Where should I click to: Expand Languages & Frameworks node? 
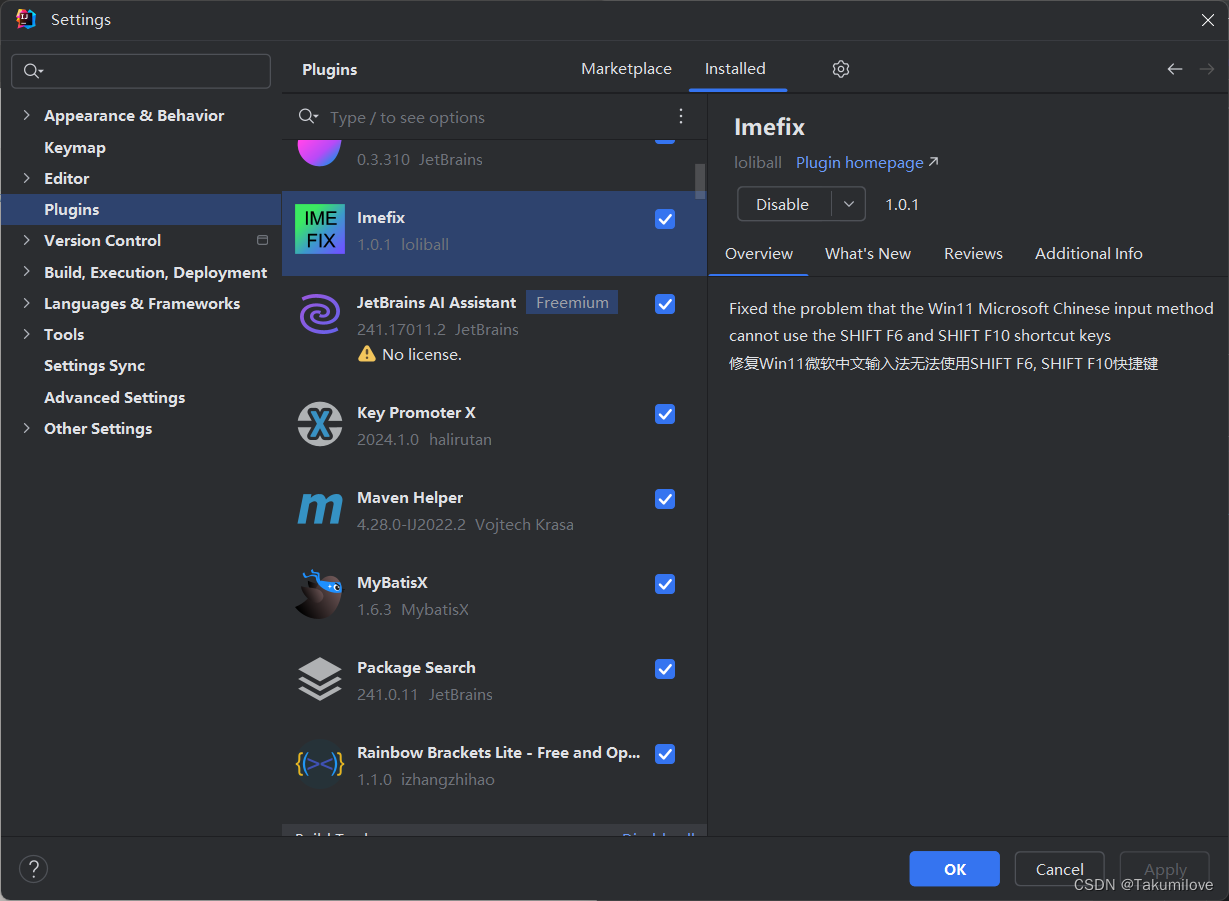[26, 303]
